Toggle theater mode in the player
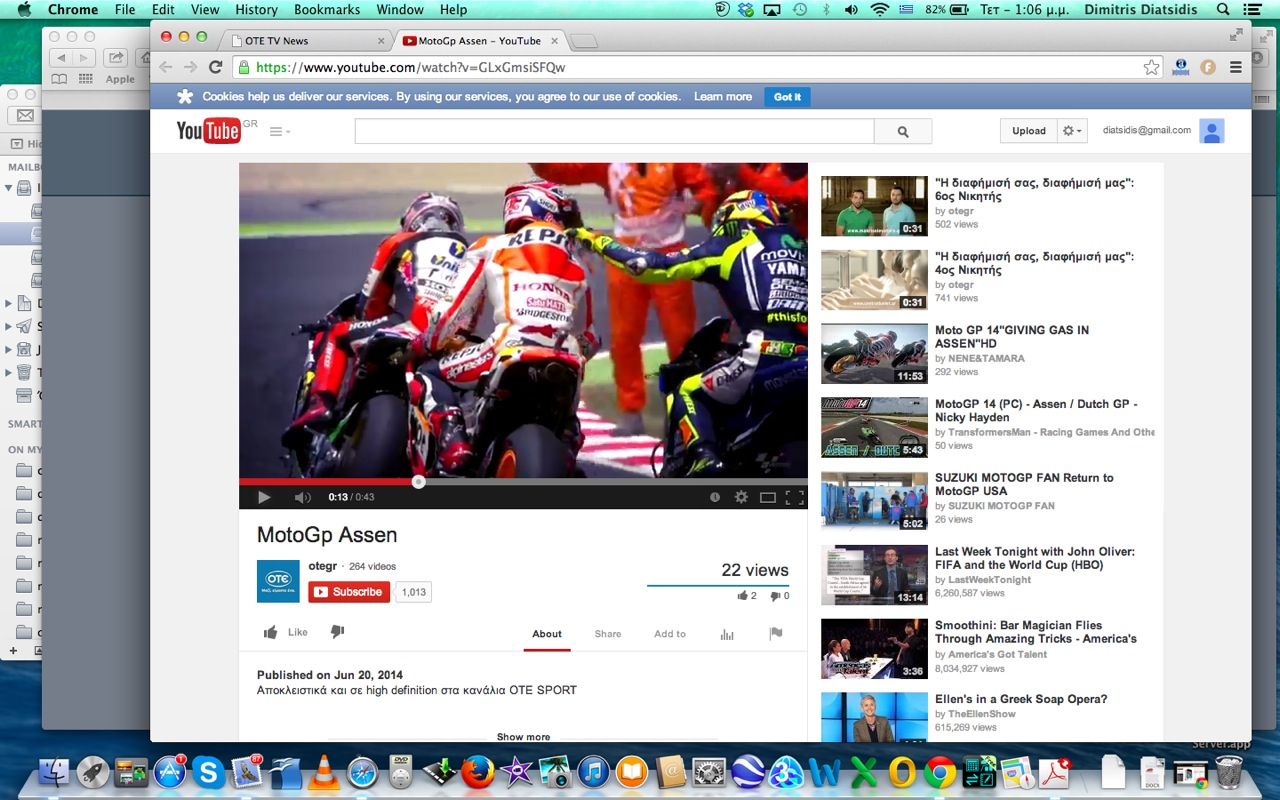 pyautogui.click(x=767, y=497)
